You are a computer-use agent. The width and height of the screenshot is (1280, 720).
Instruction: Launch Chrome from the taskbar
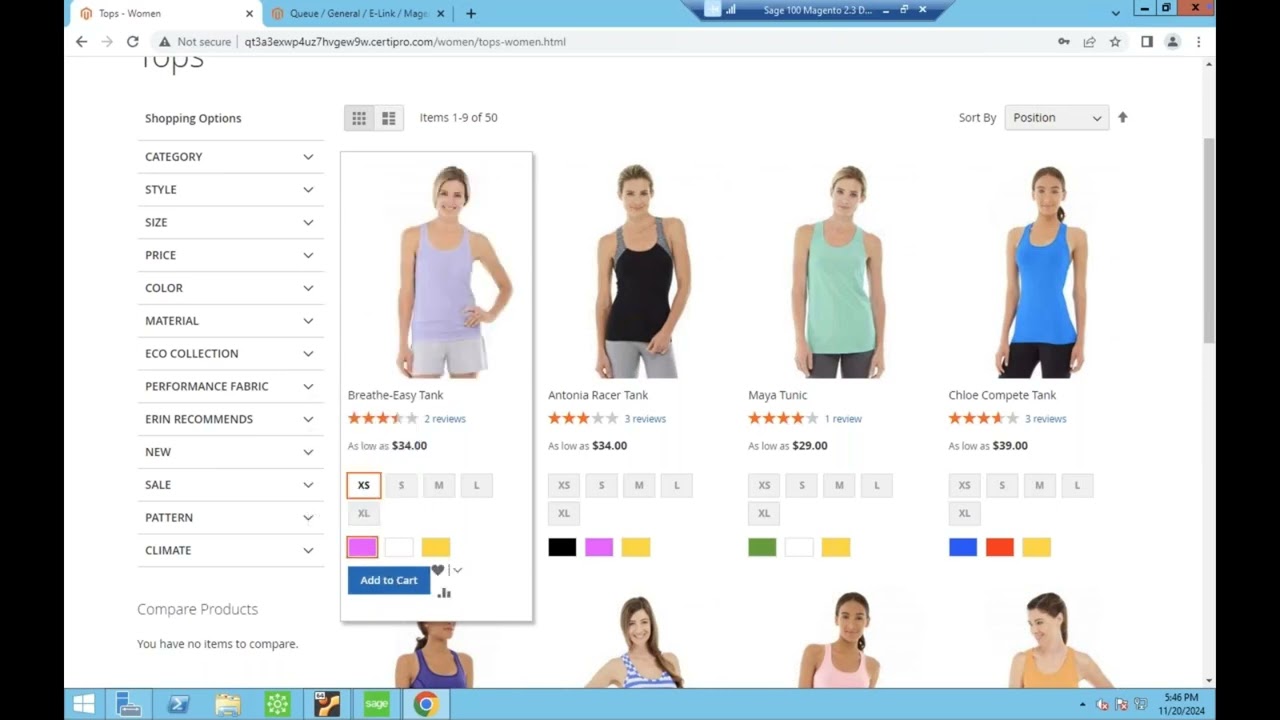click(x=426, y=704)
